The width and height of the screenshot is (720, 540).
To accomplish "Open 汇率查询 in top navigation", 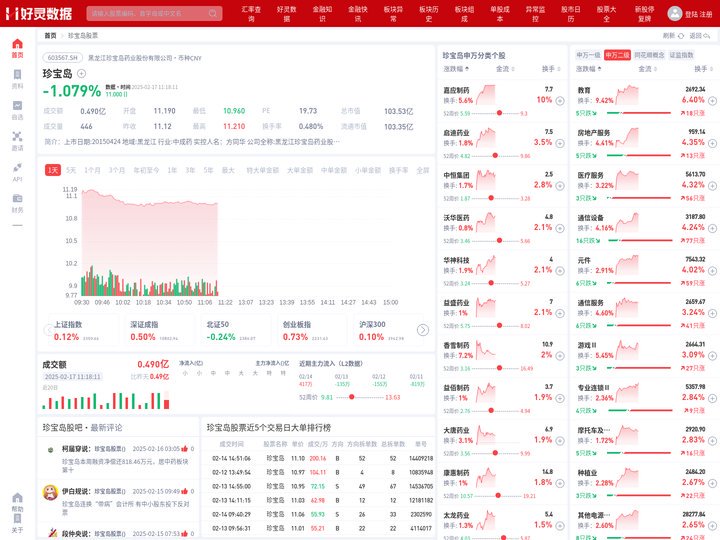I will [x=251, y=14].
